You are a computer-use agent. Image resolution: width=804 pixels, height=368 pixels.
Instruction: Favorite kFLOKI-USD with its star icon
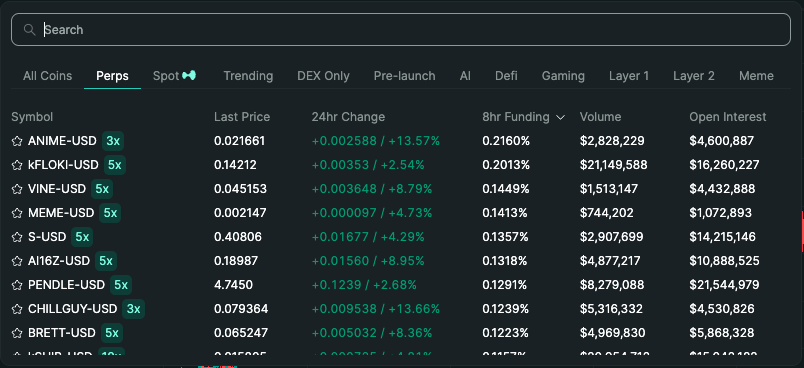pyautogui.click(x=17, y=165)
